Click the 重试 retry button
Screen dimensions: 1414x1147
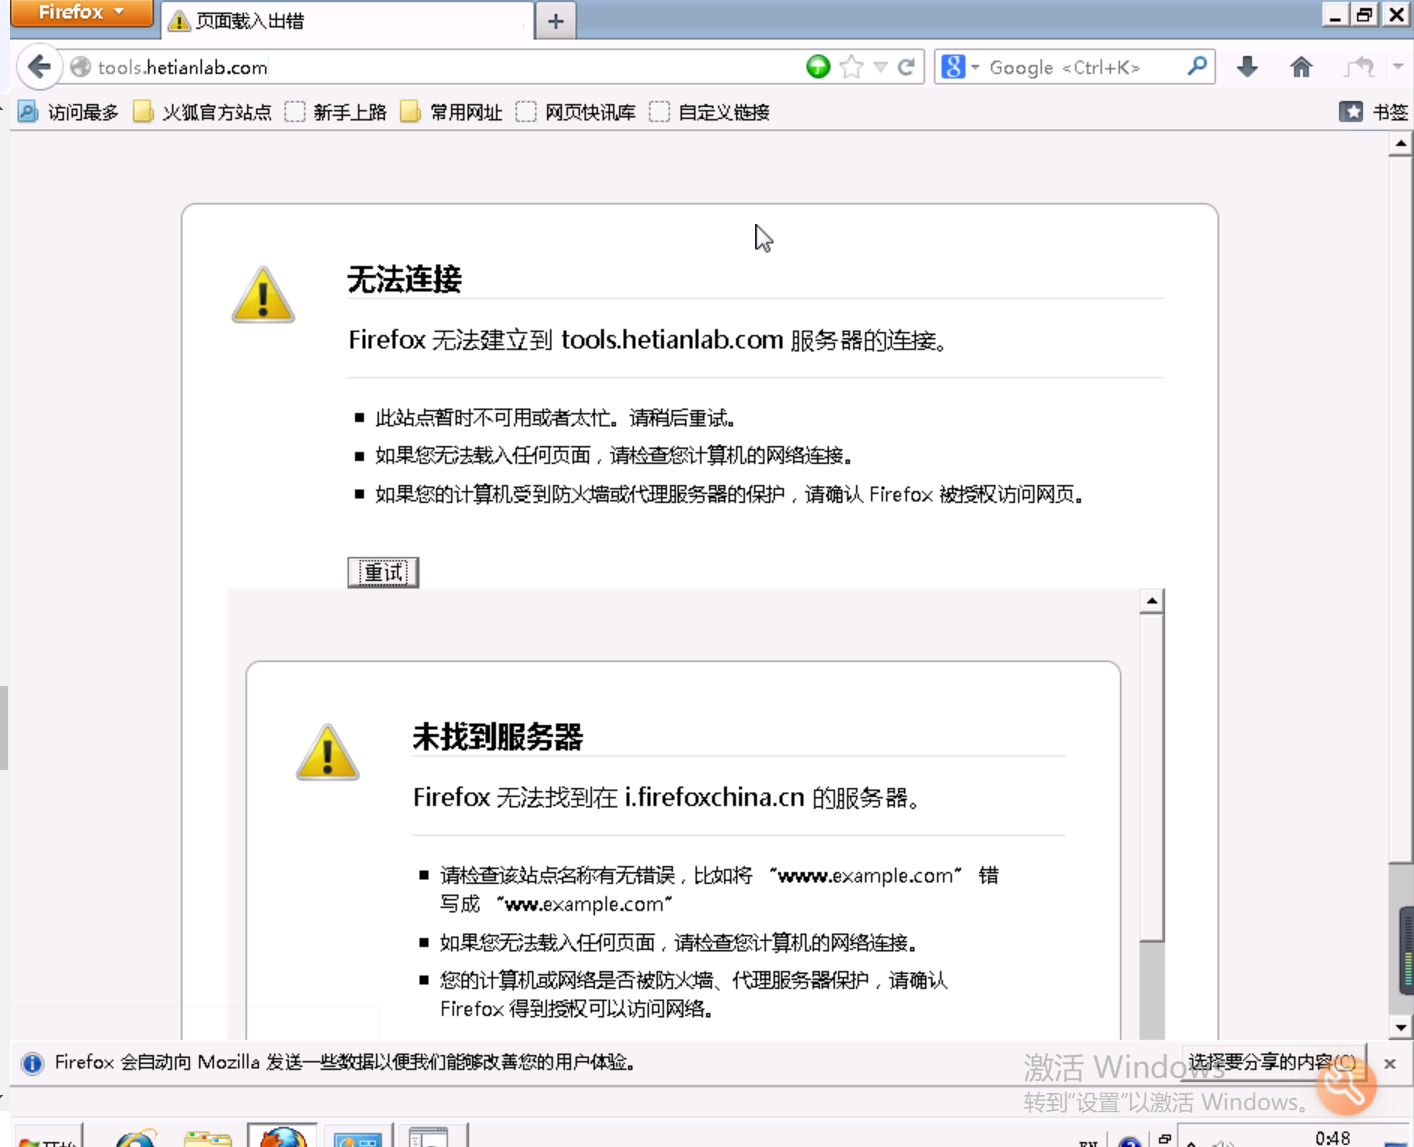point(383,572)
